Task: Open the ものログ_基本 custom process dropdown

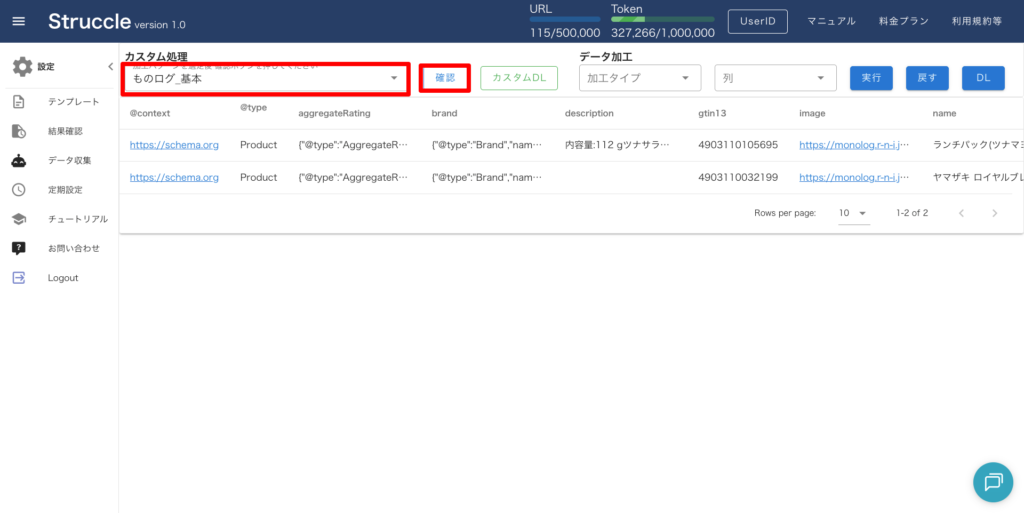Action: coord(265,78)
